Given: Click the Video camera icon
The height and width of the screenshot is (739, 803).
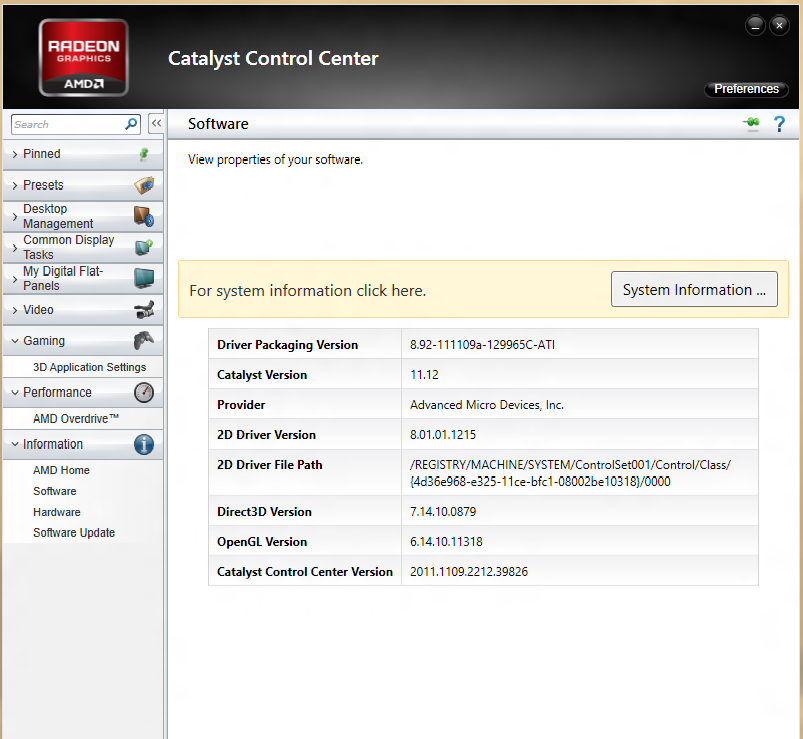Looking at the screenshot, I should coord(144,309).
